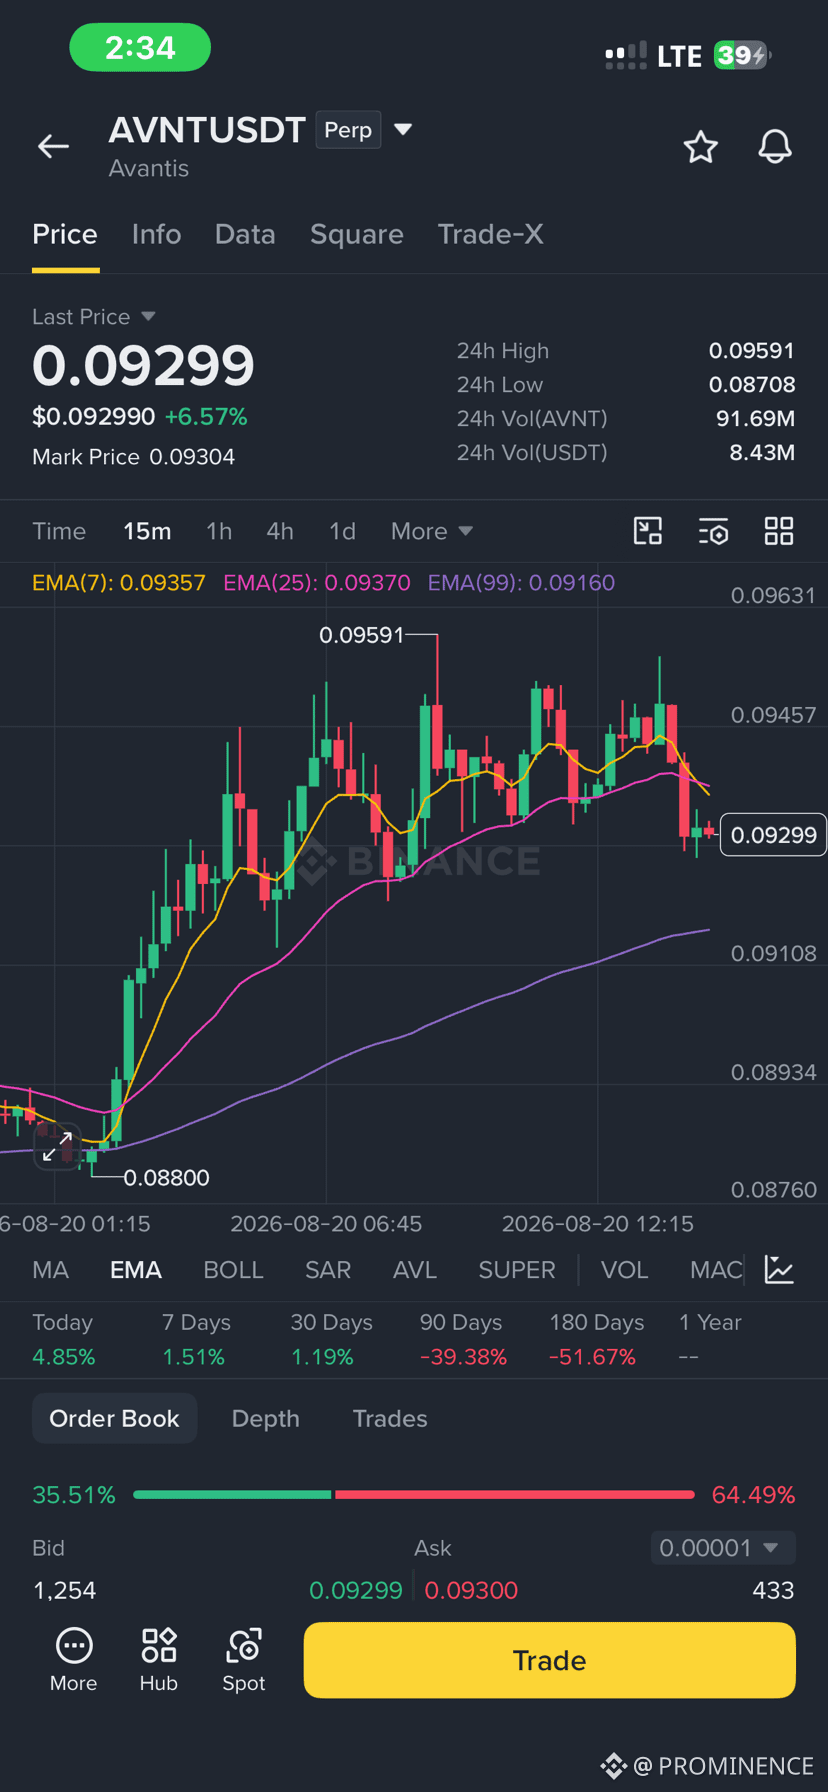Viewport: 828px width, 1792px height.
Task: Open chart settings icon
Action: [x=713, y=531]
